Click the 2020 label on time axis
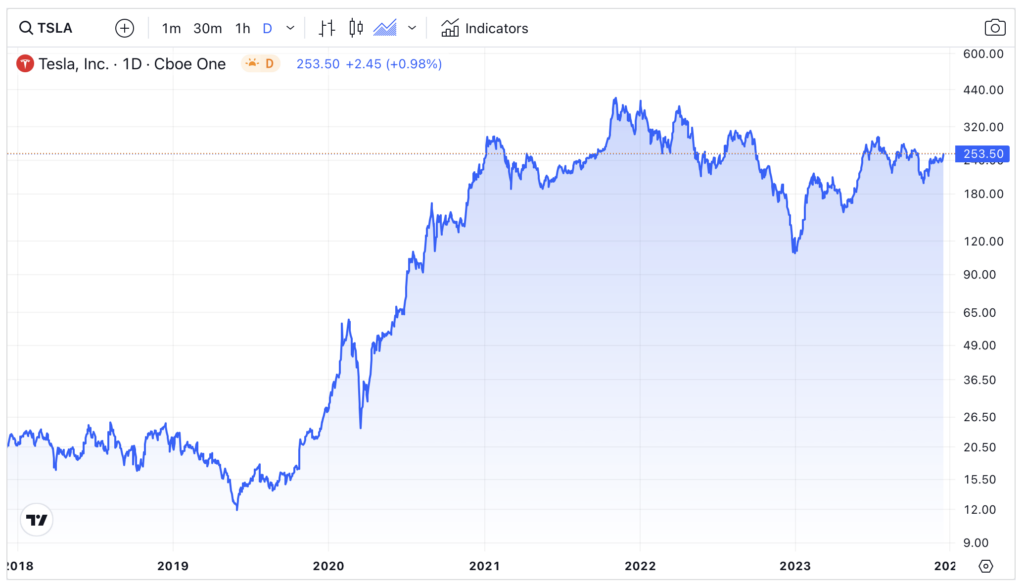Screen dimensions: 1024x584 coord(328,566)
